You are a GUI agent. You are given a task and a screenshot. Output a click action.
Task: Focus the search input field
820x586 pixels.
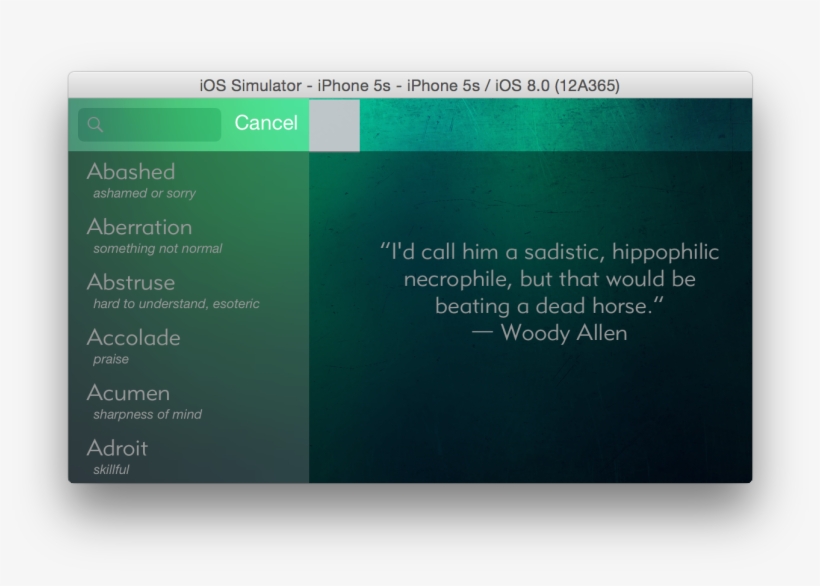click(160, 125)
